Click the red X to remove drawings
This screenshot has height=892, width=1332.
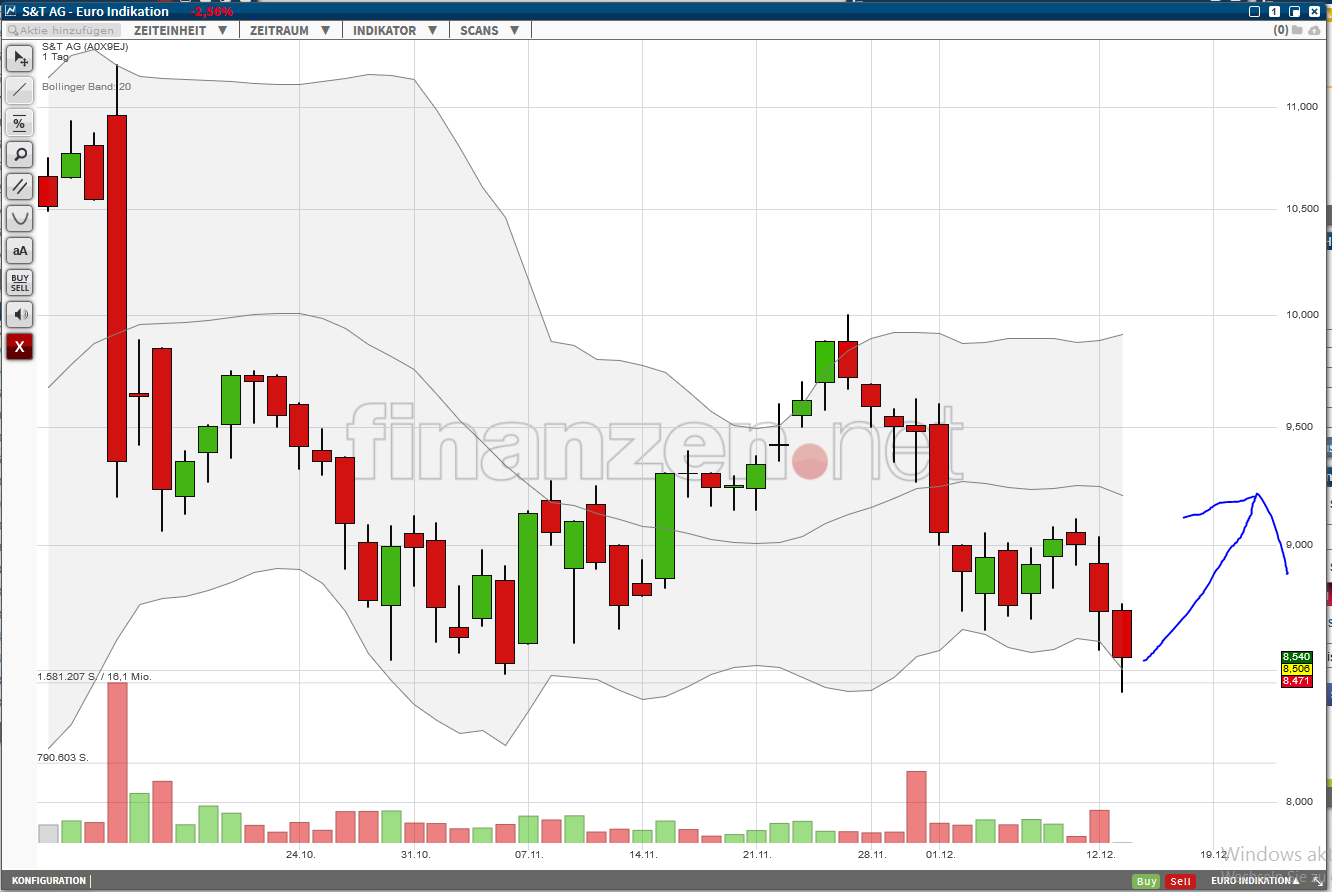19,346
